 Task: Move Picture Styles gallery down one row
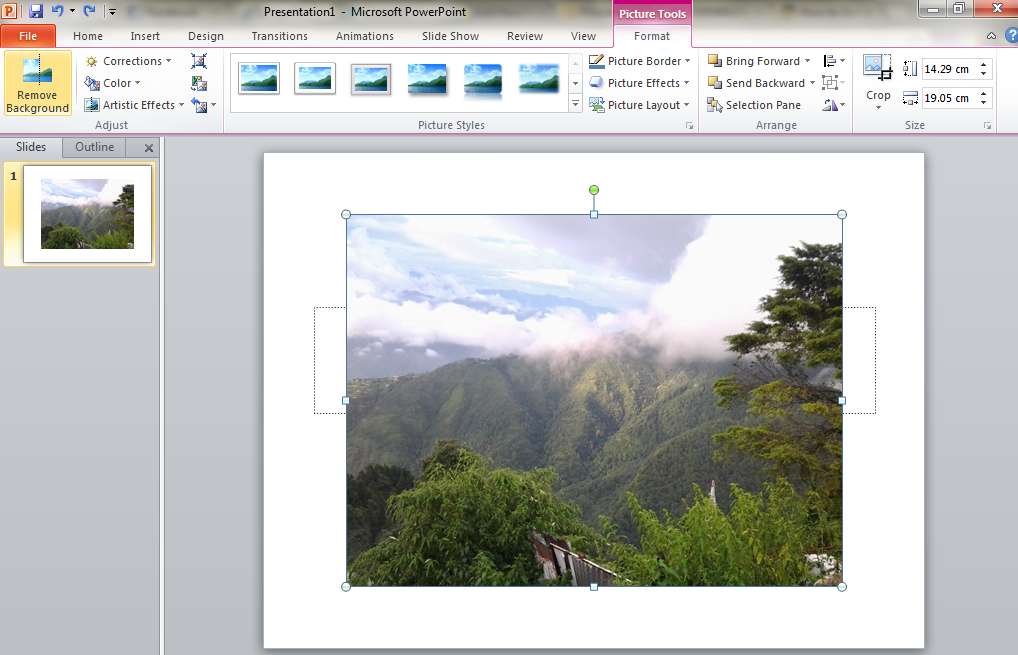point(575,83)
